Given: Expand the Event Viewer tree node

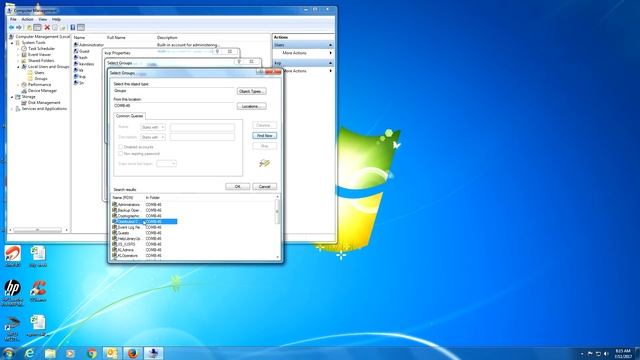Looking at the screenshot, I should click(x=18, y=55).
